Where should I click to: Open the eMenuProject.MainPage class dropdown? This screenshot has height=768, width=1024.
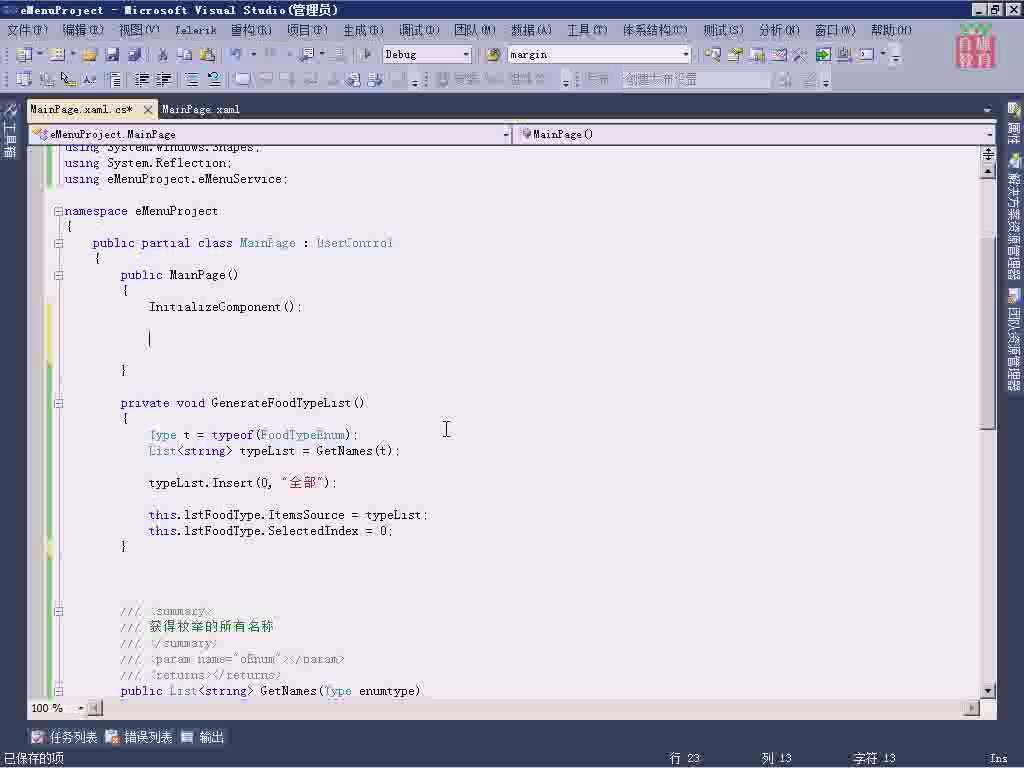pos(506,135)
